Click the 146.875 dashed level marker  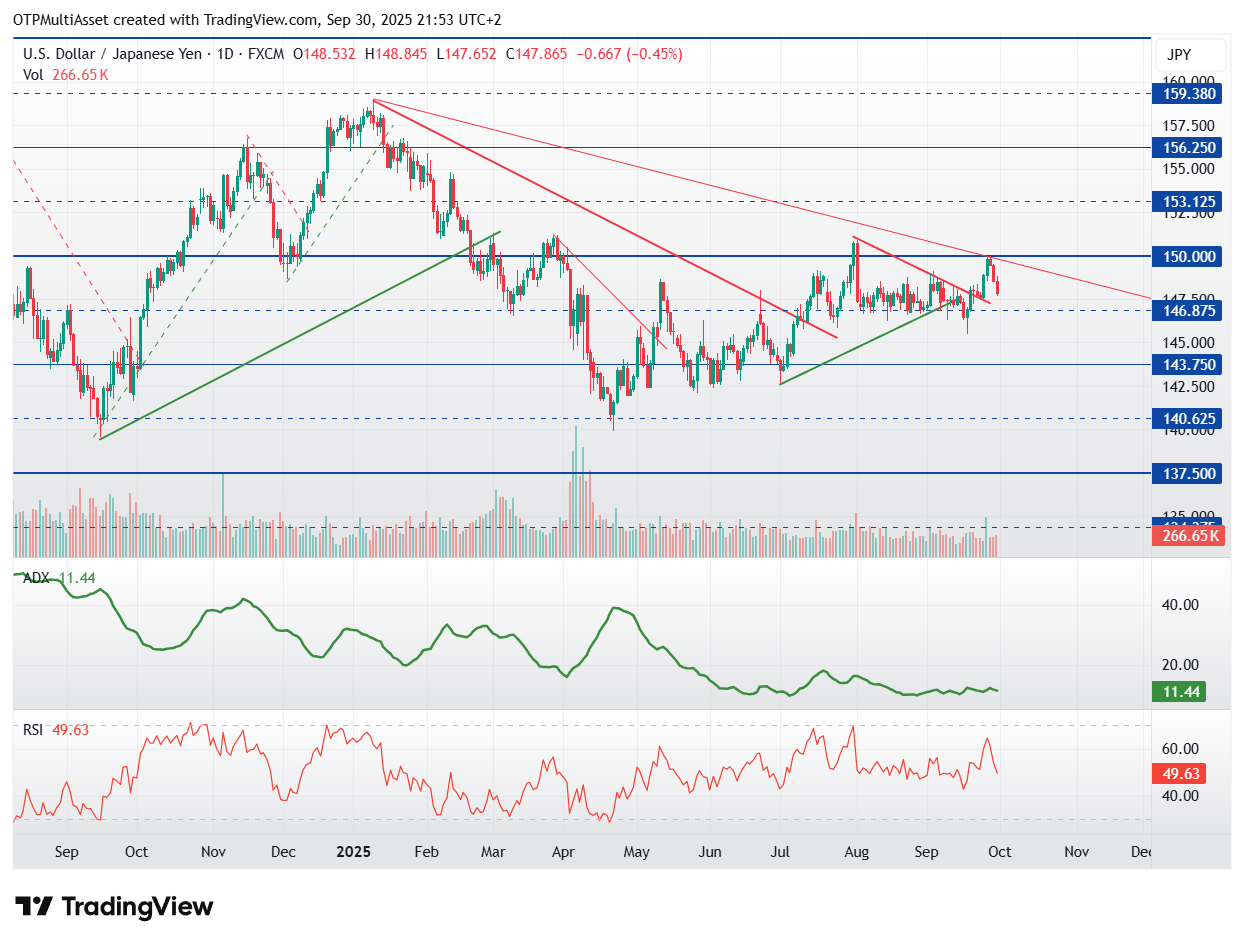coord(1189,311)
